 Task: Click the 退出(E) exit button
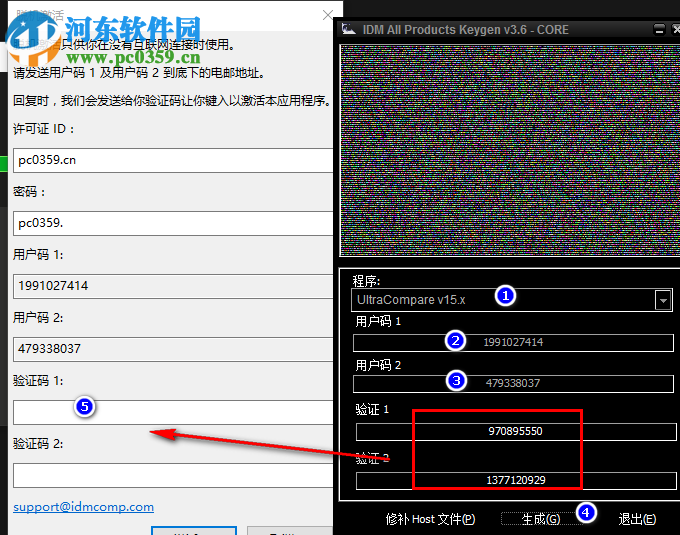637,519
